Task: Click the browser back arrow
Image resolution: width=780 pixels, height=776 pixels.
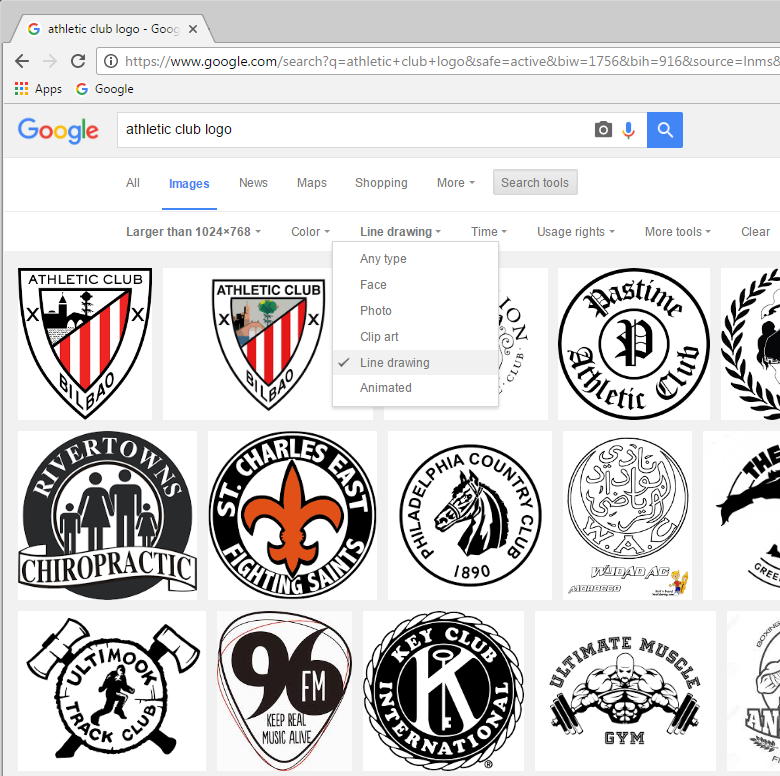Action: tap(22, 61)
